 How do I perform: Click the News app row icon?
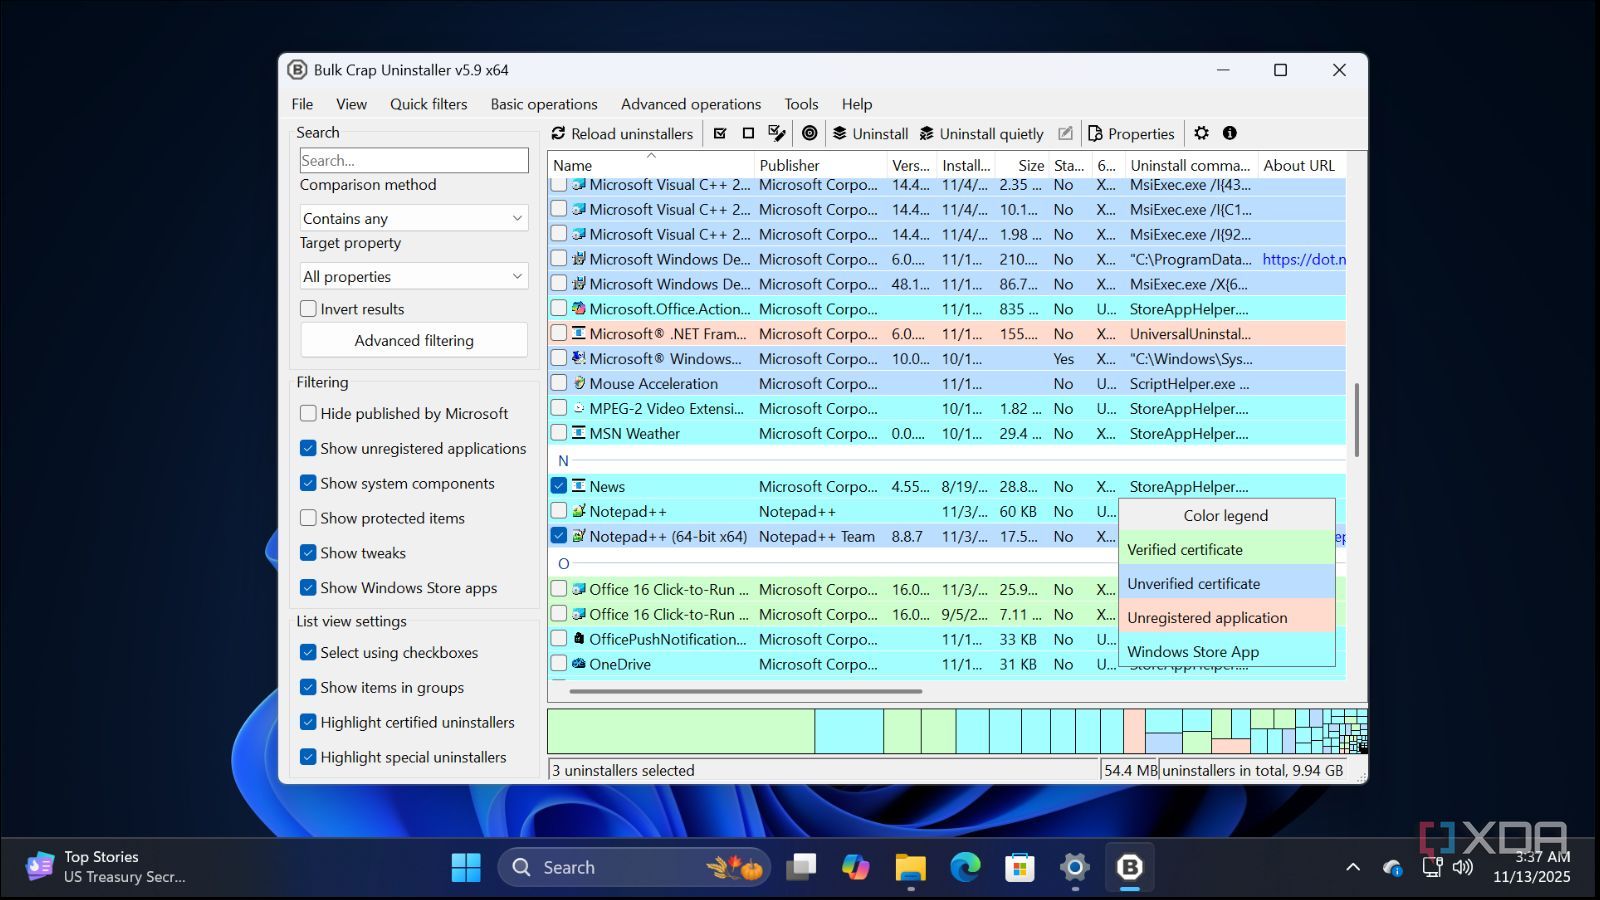tap(578, 486)
